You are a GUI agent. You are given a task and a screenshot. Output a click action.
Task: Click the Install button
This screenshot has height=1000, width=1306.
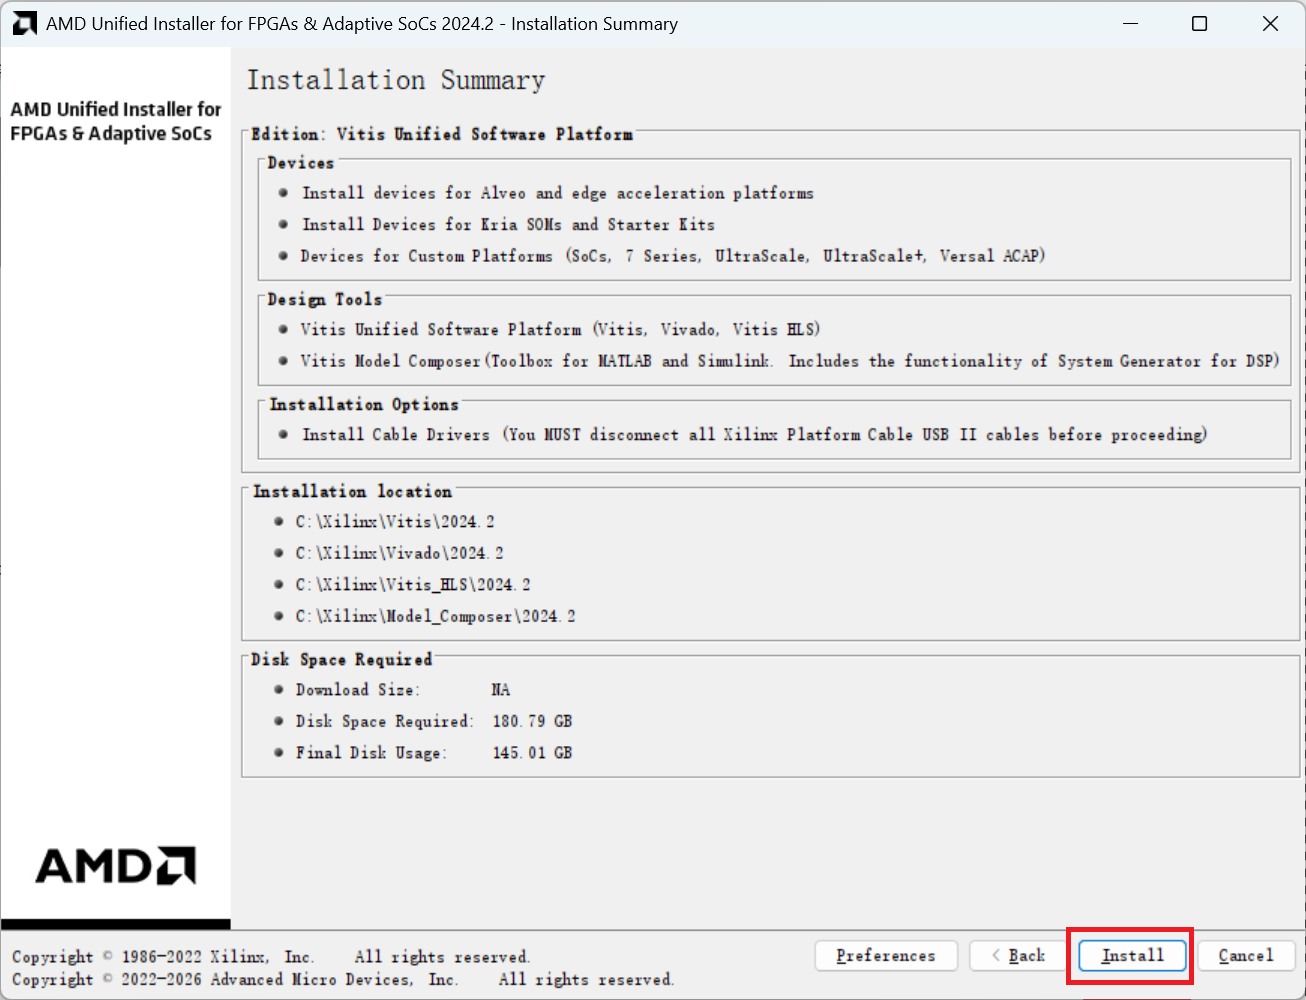click(x=1132, y=956)
